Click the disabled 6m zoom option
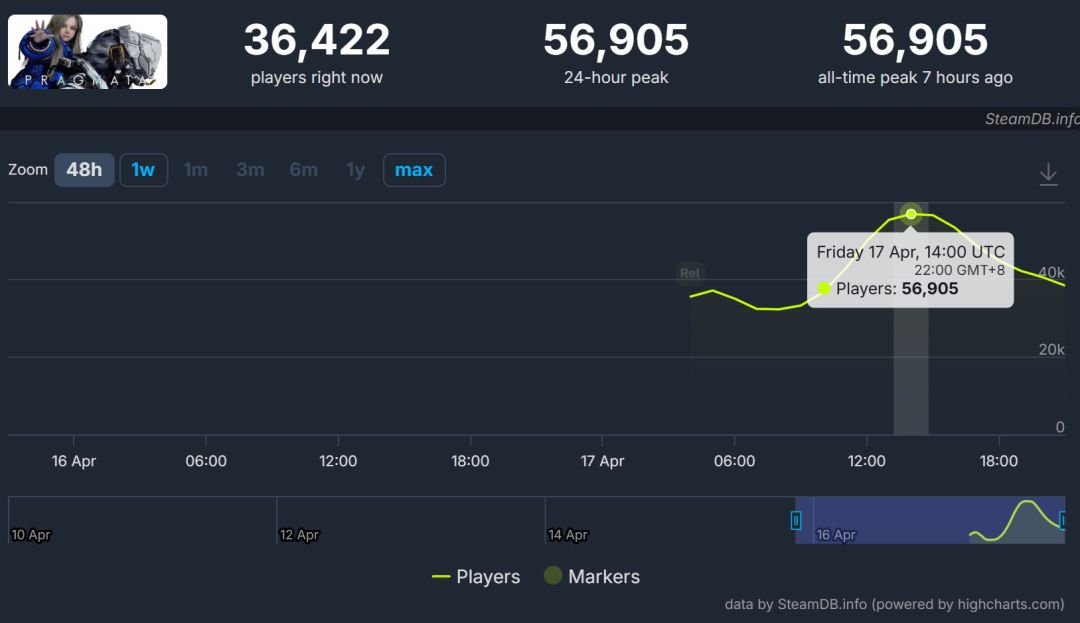The height and width of the screenshot is (623, 1080). tap(304, 170)
